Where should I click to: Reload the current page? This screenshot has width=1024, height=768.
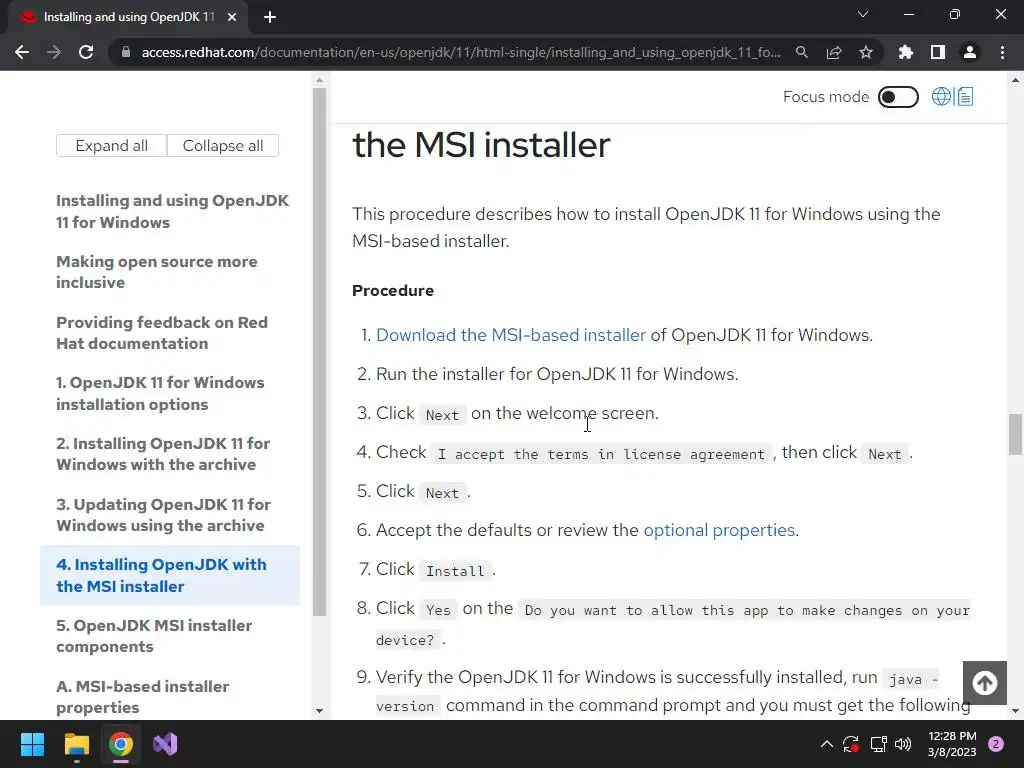click(x=86, y=52)
